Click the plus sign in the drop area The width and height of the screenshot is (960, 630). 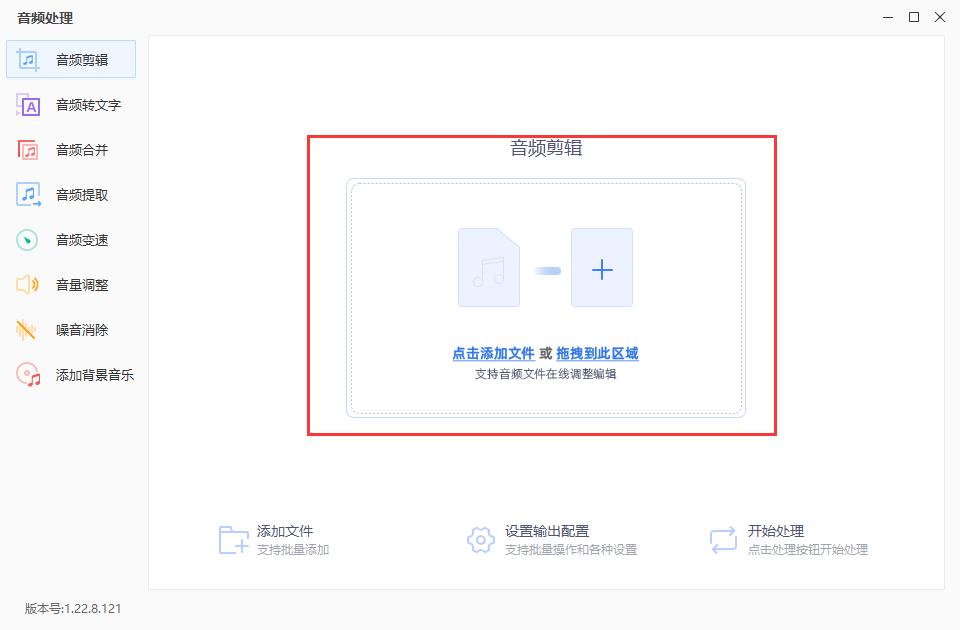602,267
